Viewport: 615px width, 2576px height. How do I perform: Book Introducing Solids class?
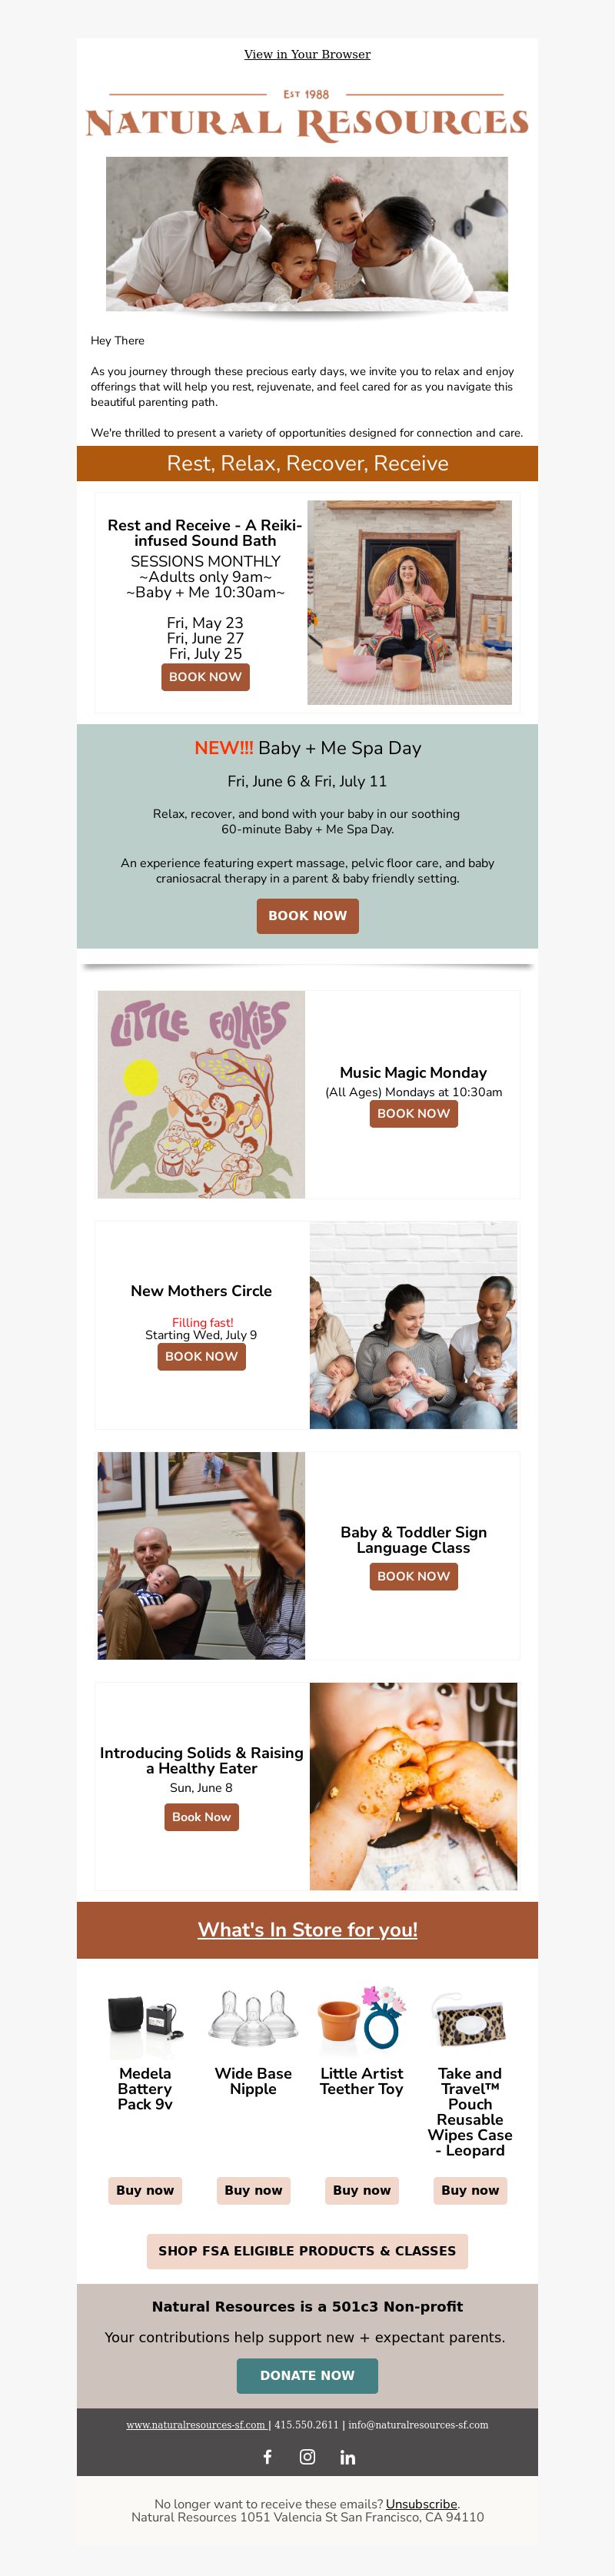tap(201, 1817)
